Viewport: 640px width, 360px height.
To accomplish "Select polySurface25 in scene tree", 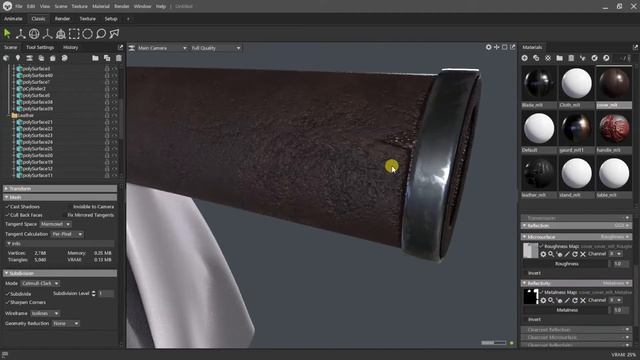I will [x=37, y=149].
